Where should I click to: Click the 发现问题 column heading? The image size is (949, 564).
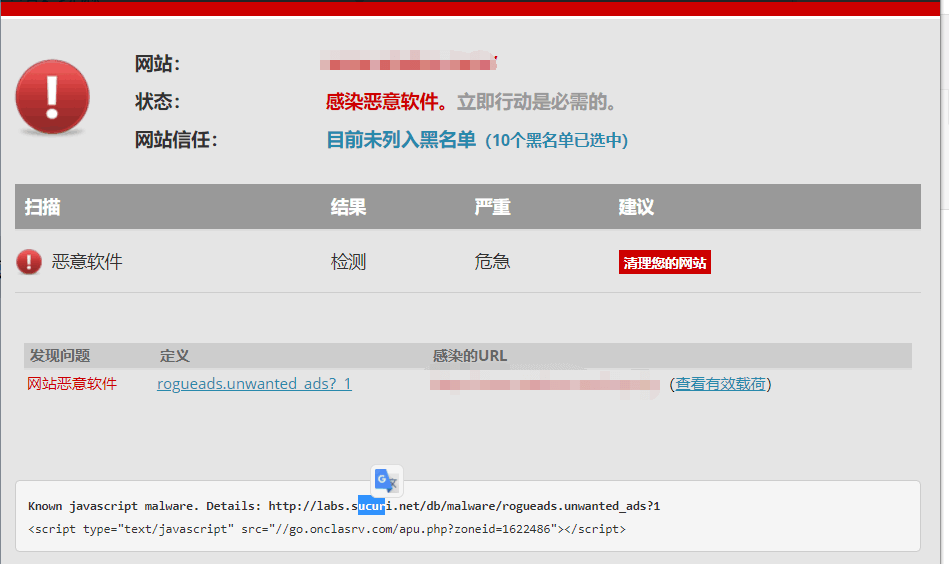click(x=60, y=356)
